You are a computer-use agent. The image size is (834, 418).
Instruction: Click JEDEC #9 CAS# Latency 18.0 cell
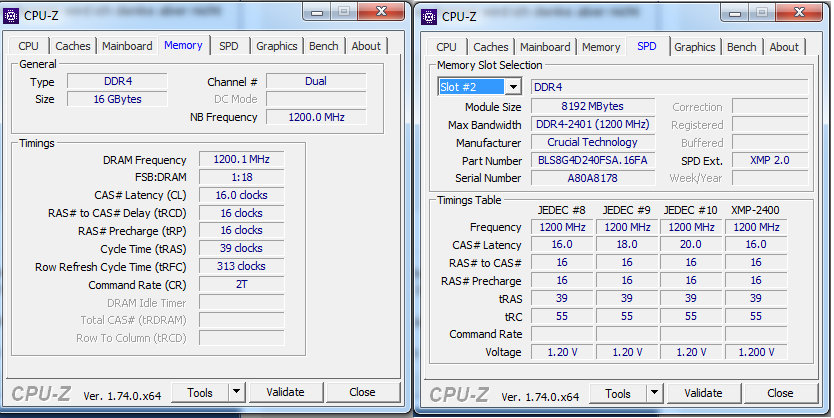[627, 245]
